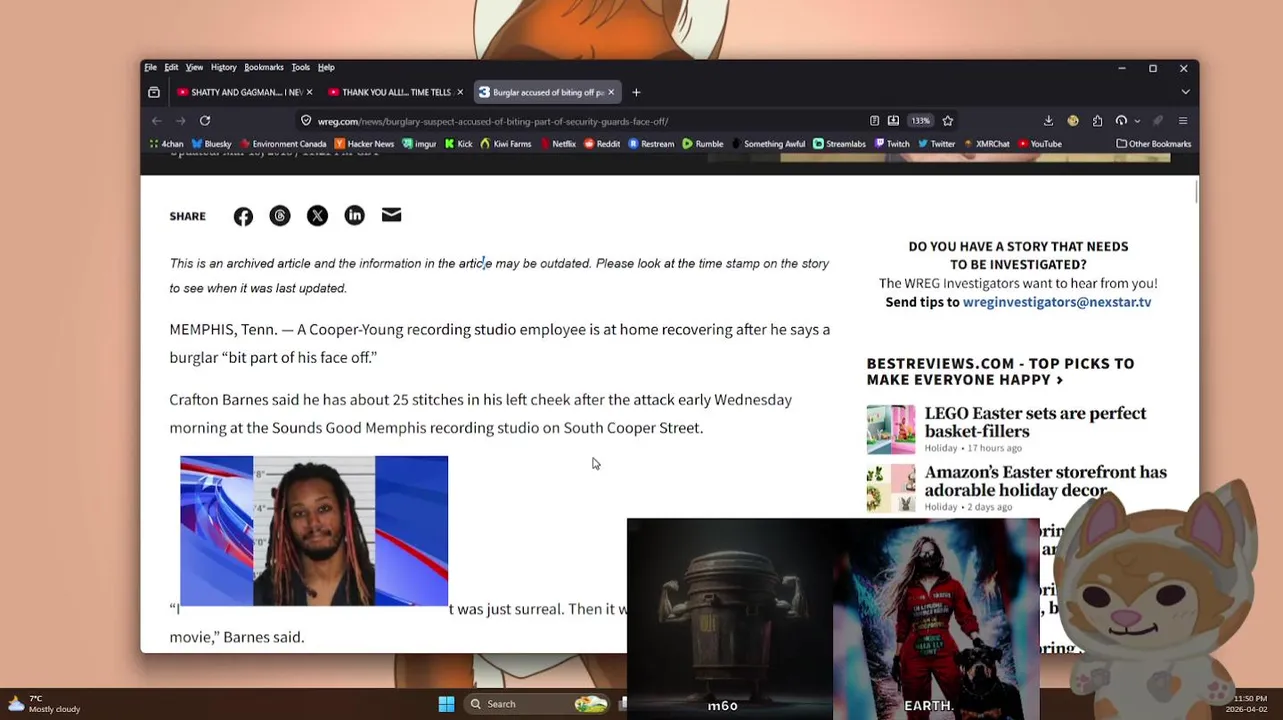
Task: Share article on X
Action: tap(317, 216)
